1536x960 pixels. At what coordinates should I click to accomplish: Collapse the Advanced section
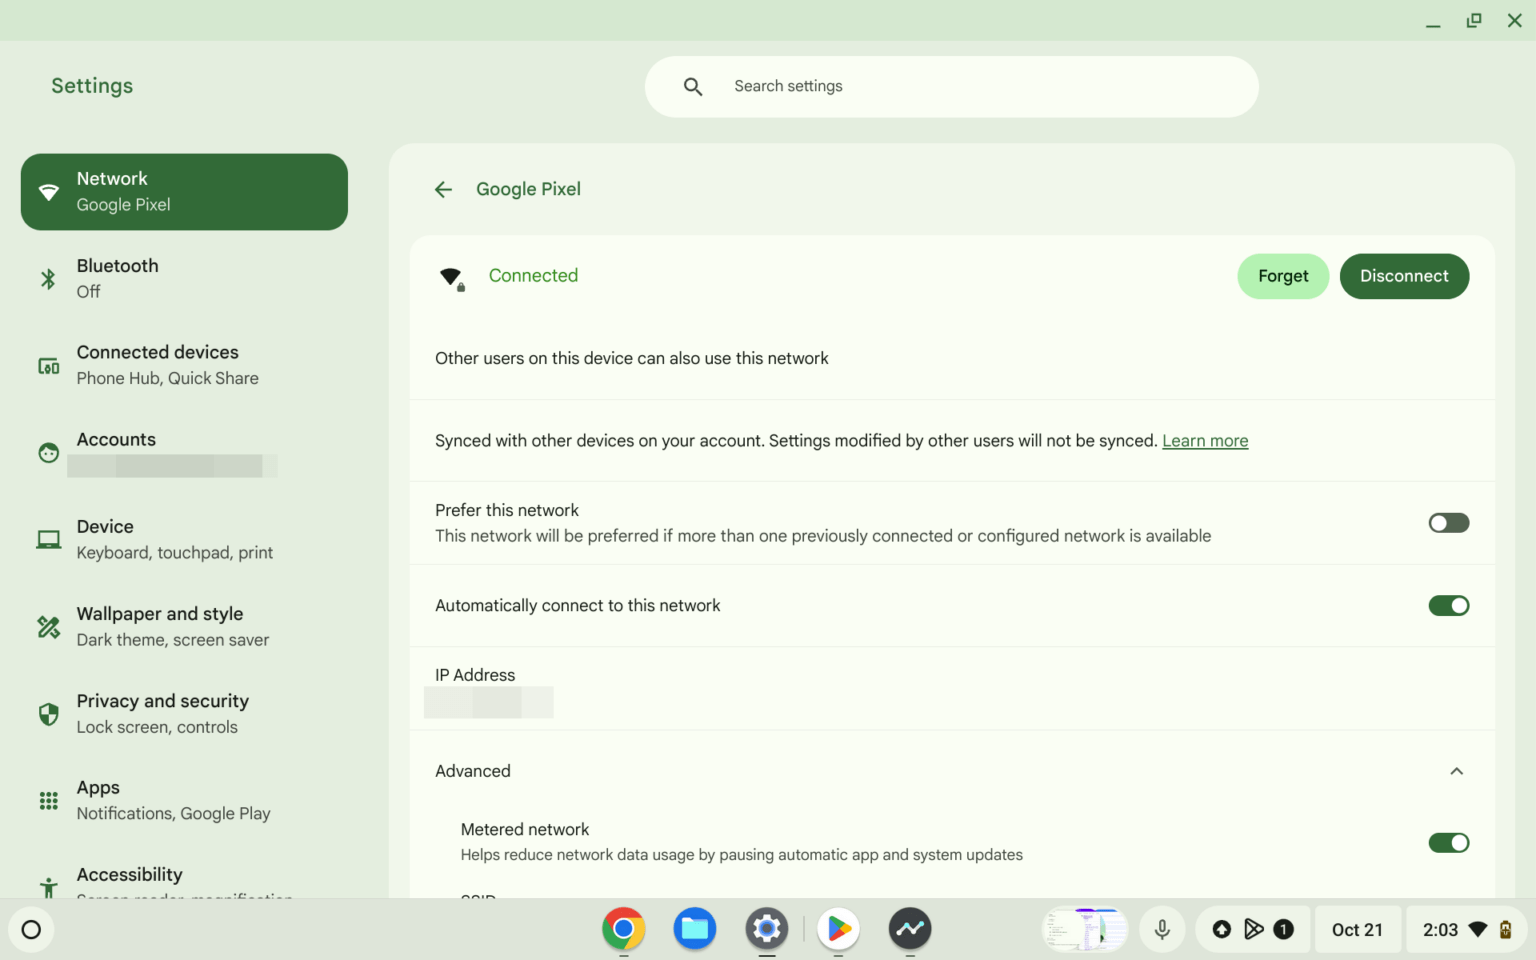1457,770
